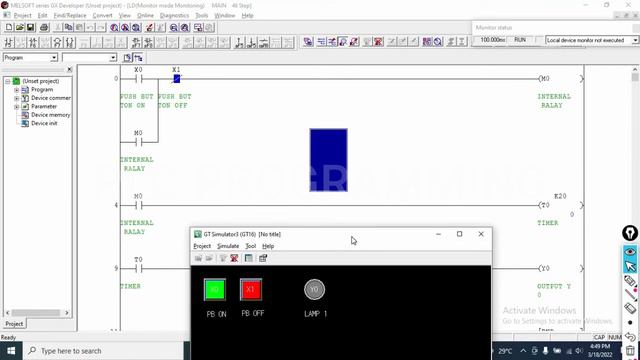
Task: Click the volume icon in the system tray
Action: 579,351
